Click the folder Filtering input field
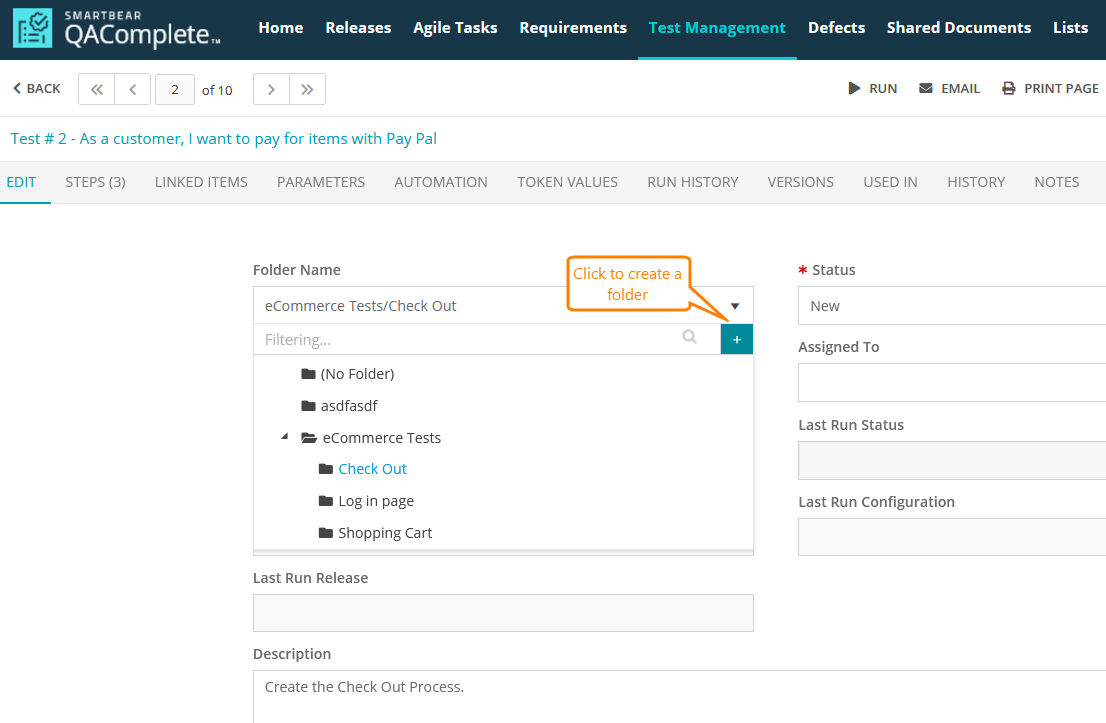Screen dimensions: 1106x723 [465, 340]
